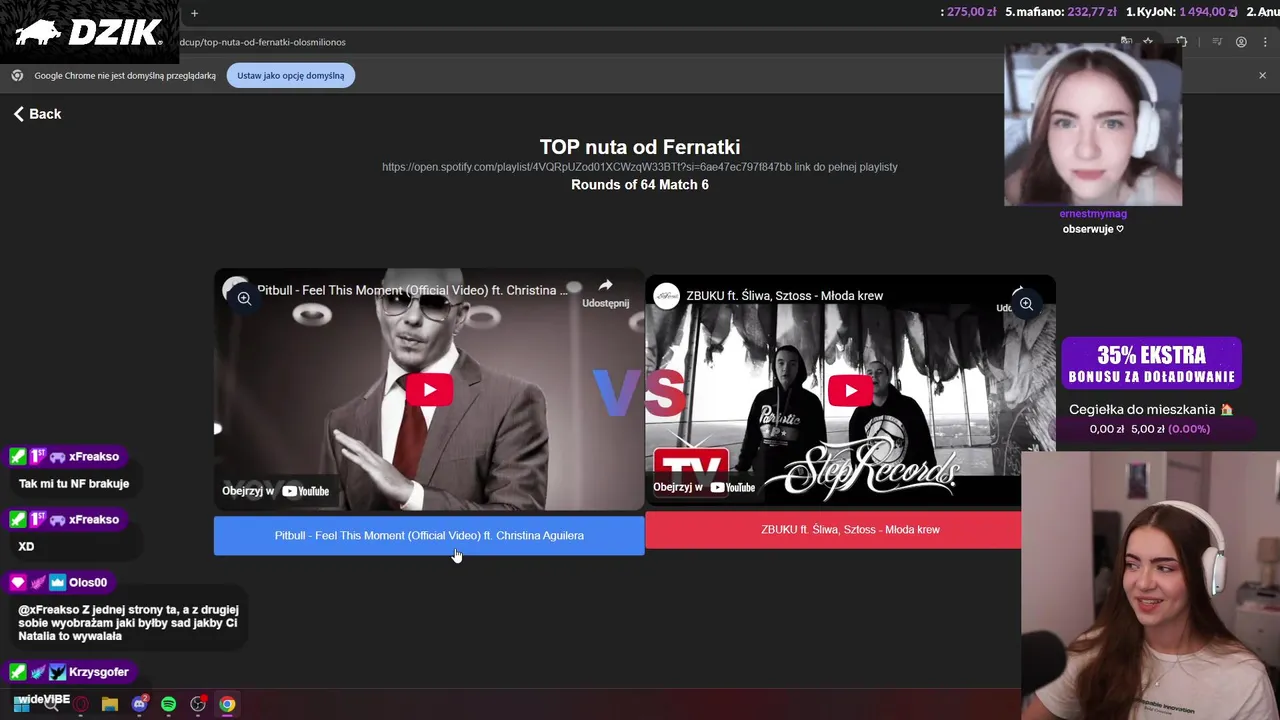
Task: Open Discord from the taskbar
Action: click(140, 704)
